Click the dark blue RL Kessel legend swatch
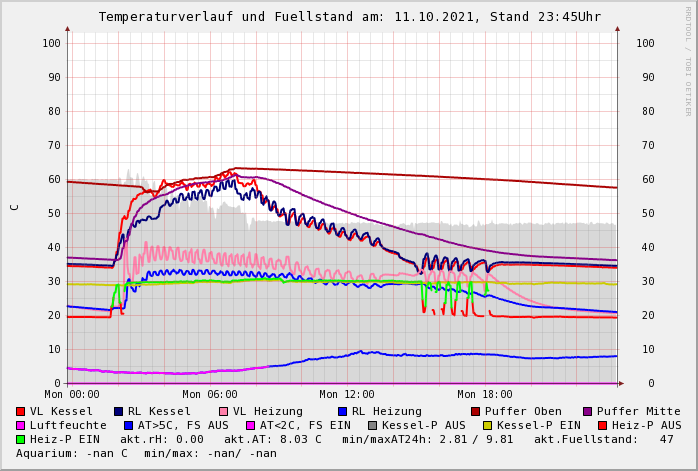The image size is (698, 471). (119, 412)
